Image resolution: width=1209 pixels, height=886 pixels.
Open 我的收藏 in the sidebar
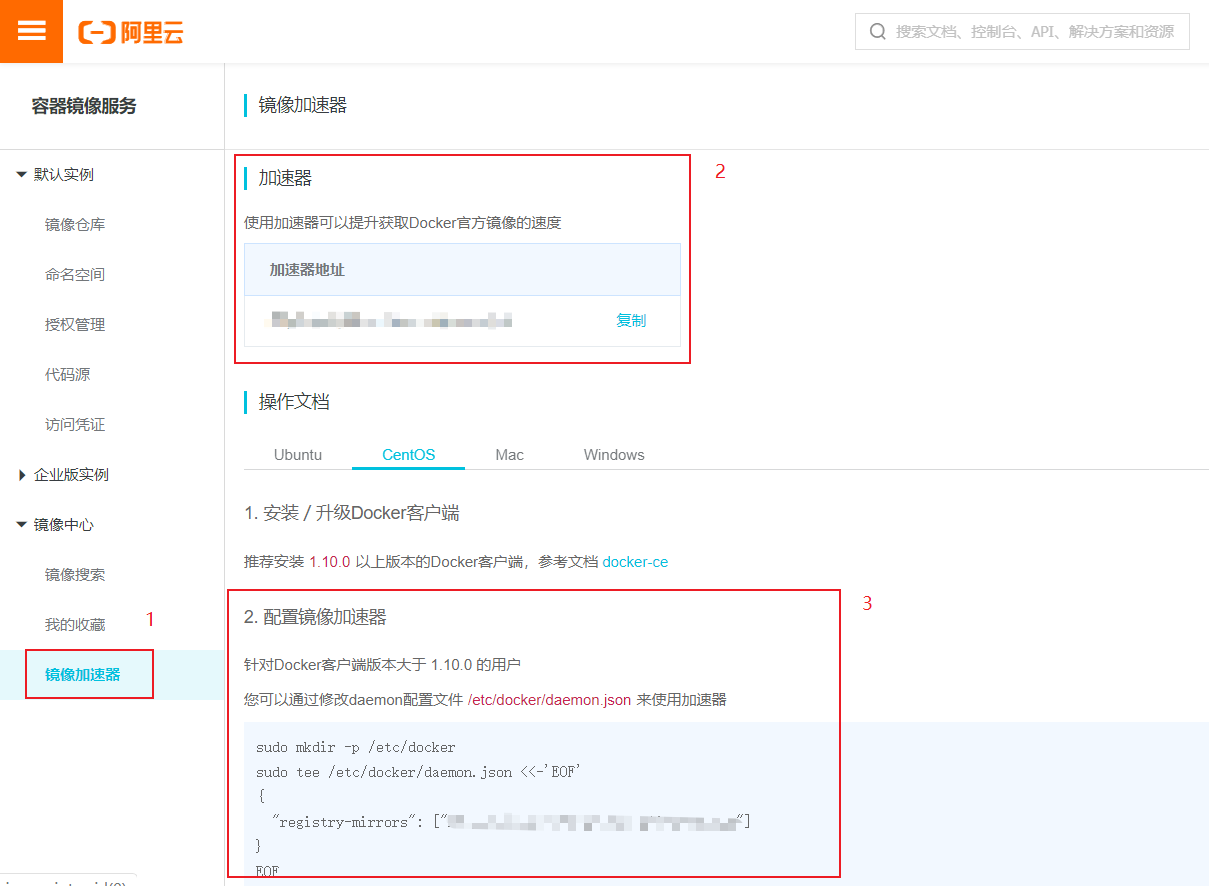(75, 625)
